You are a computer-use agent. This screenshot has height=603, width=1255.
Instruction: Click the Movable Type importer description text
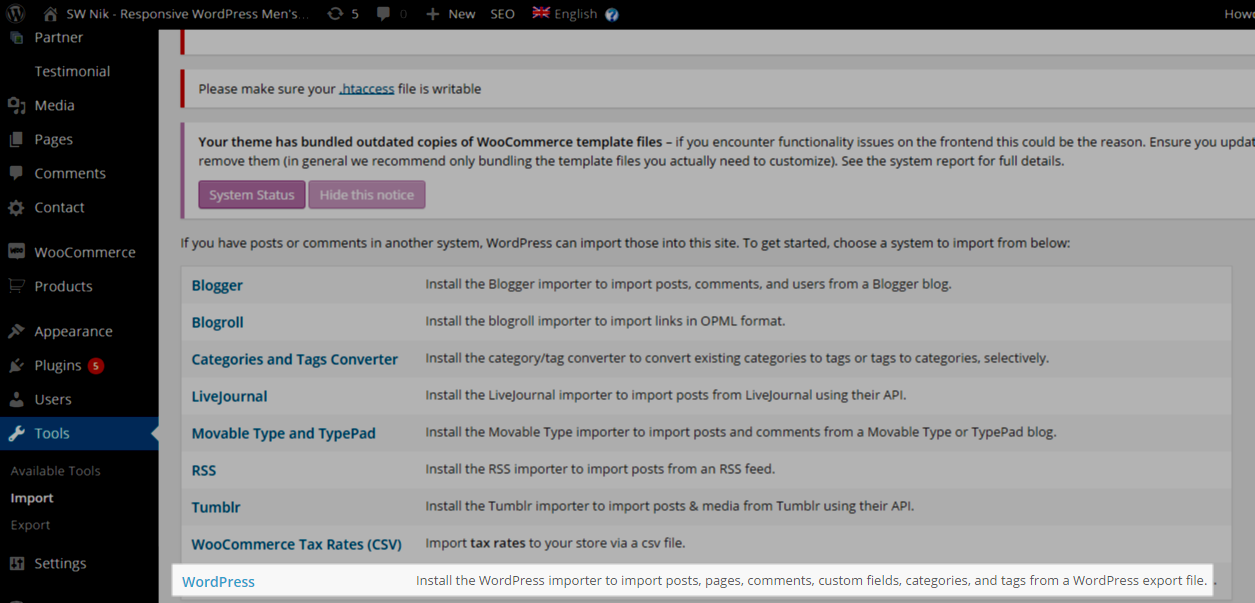[x=741, y=432]
